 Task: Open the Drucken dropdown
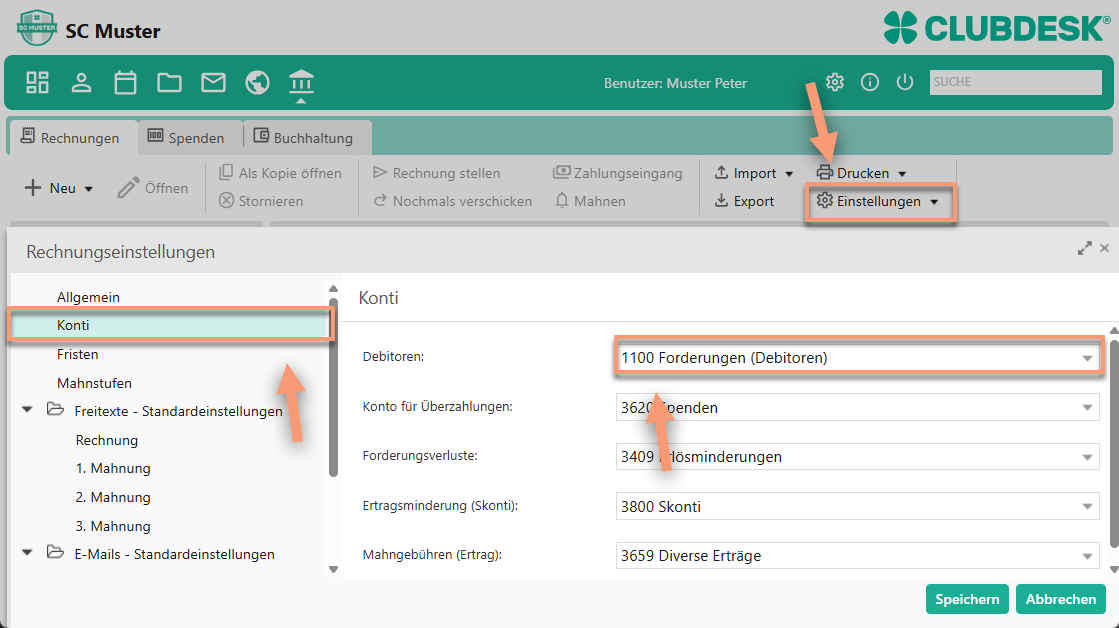[861, 173]
